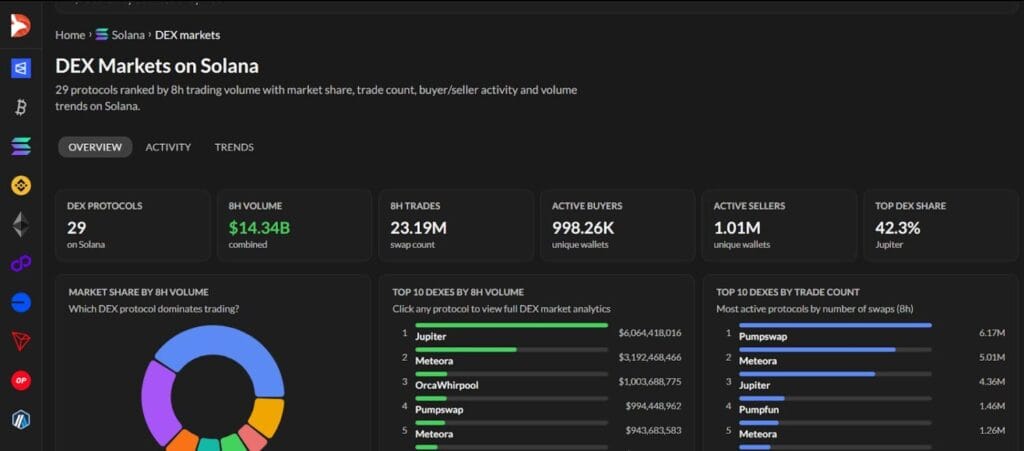Click the 6.17M trade count value
Screen dimensions: 1024x451
[992, 333]
